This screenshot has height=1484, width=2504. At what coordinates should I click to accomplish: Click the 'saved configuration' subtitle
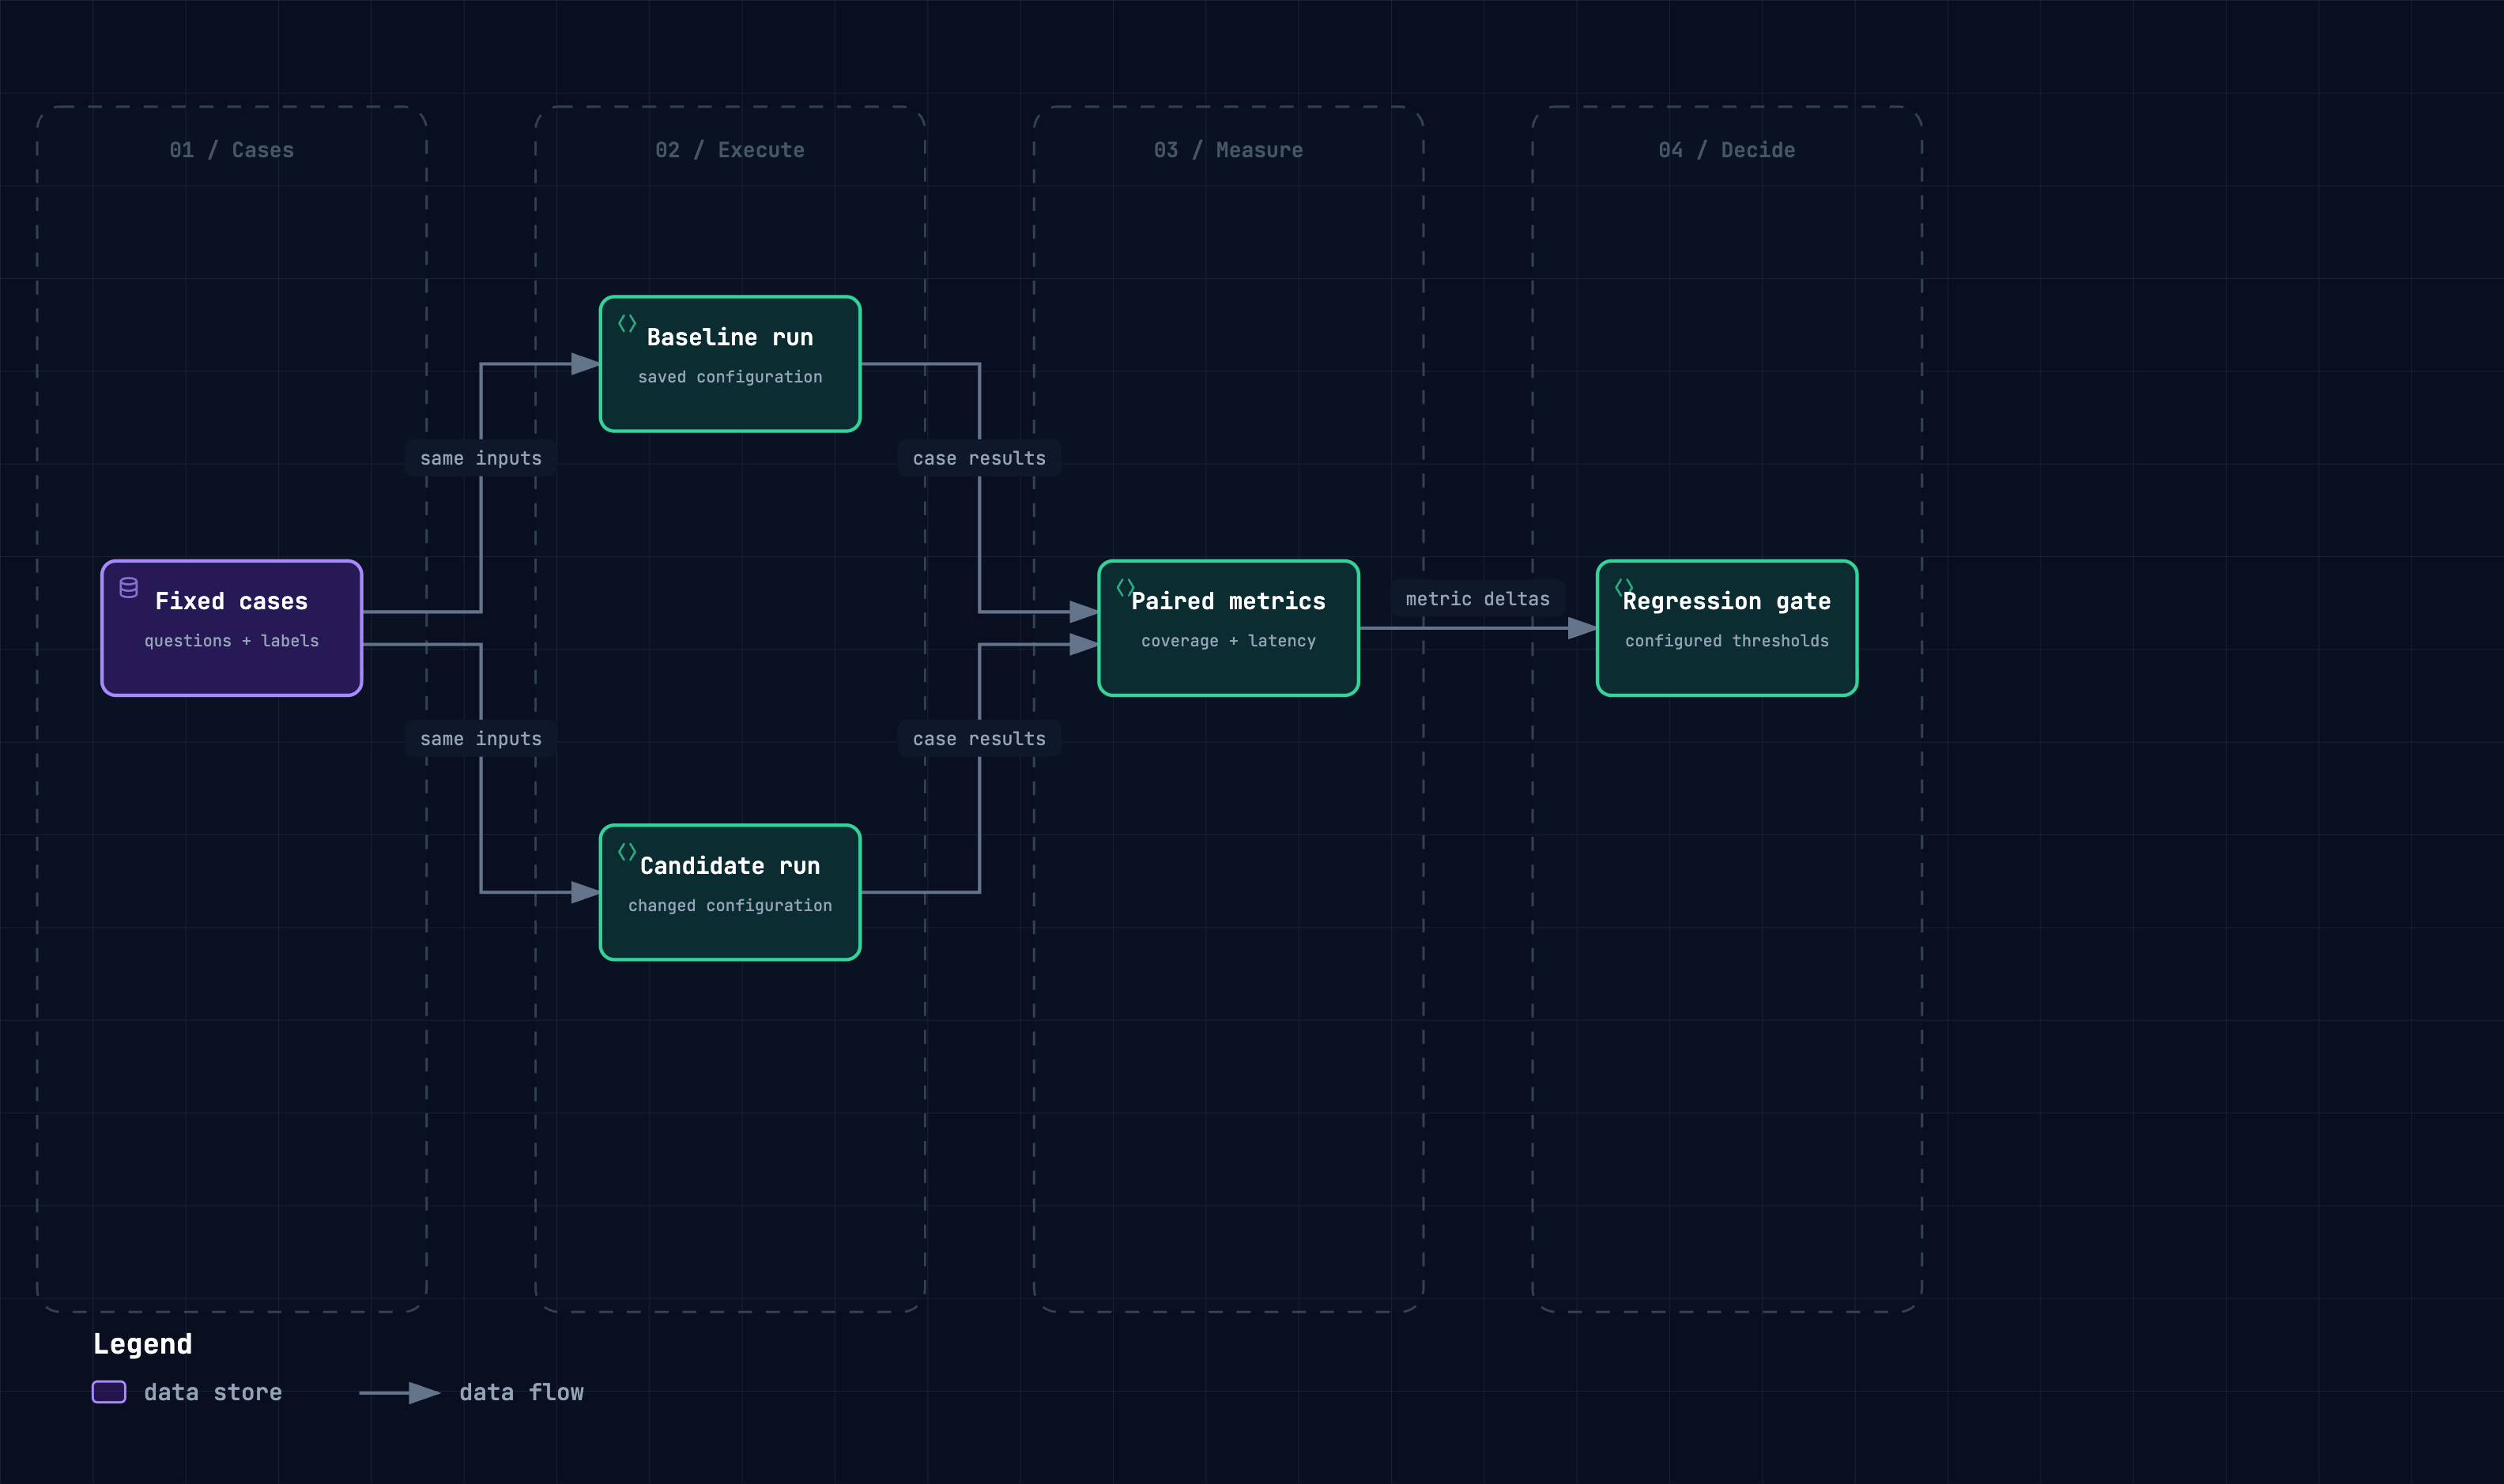pos(730,377)
